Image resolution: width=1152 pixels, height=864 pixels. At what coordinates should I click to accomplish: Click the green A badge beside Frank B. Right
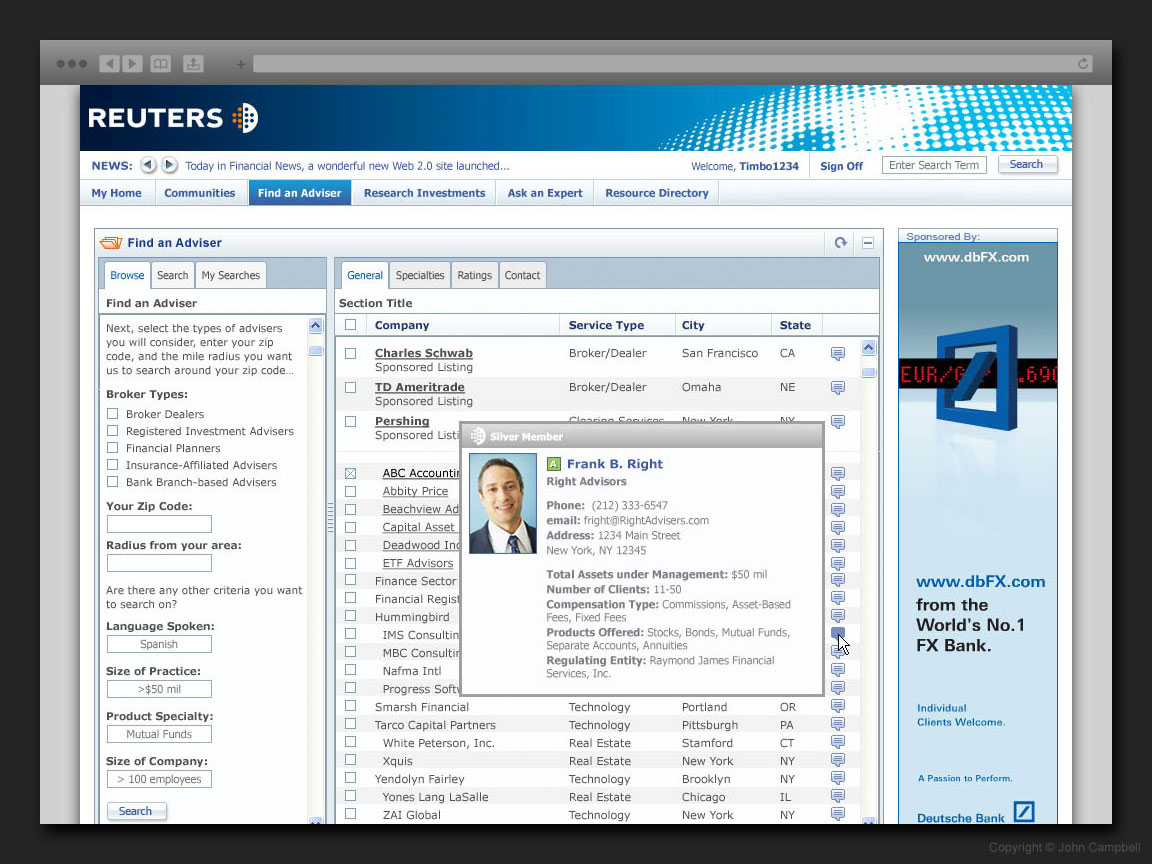point(554,464)
